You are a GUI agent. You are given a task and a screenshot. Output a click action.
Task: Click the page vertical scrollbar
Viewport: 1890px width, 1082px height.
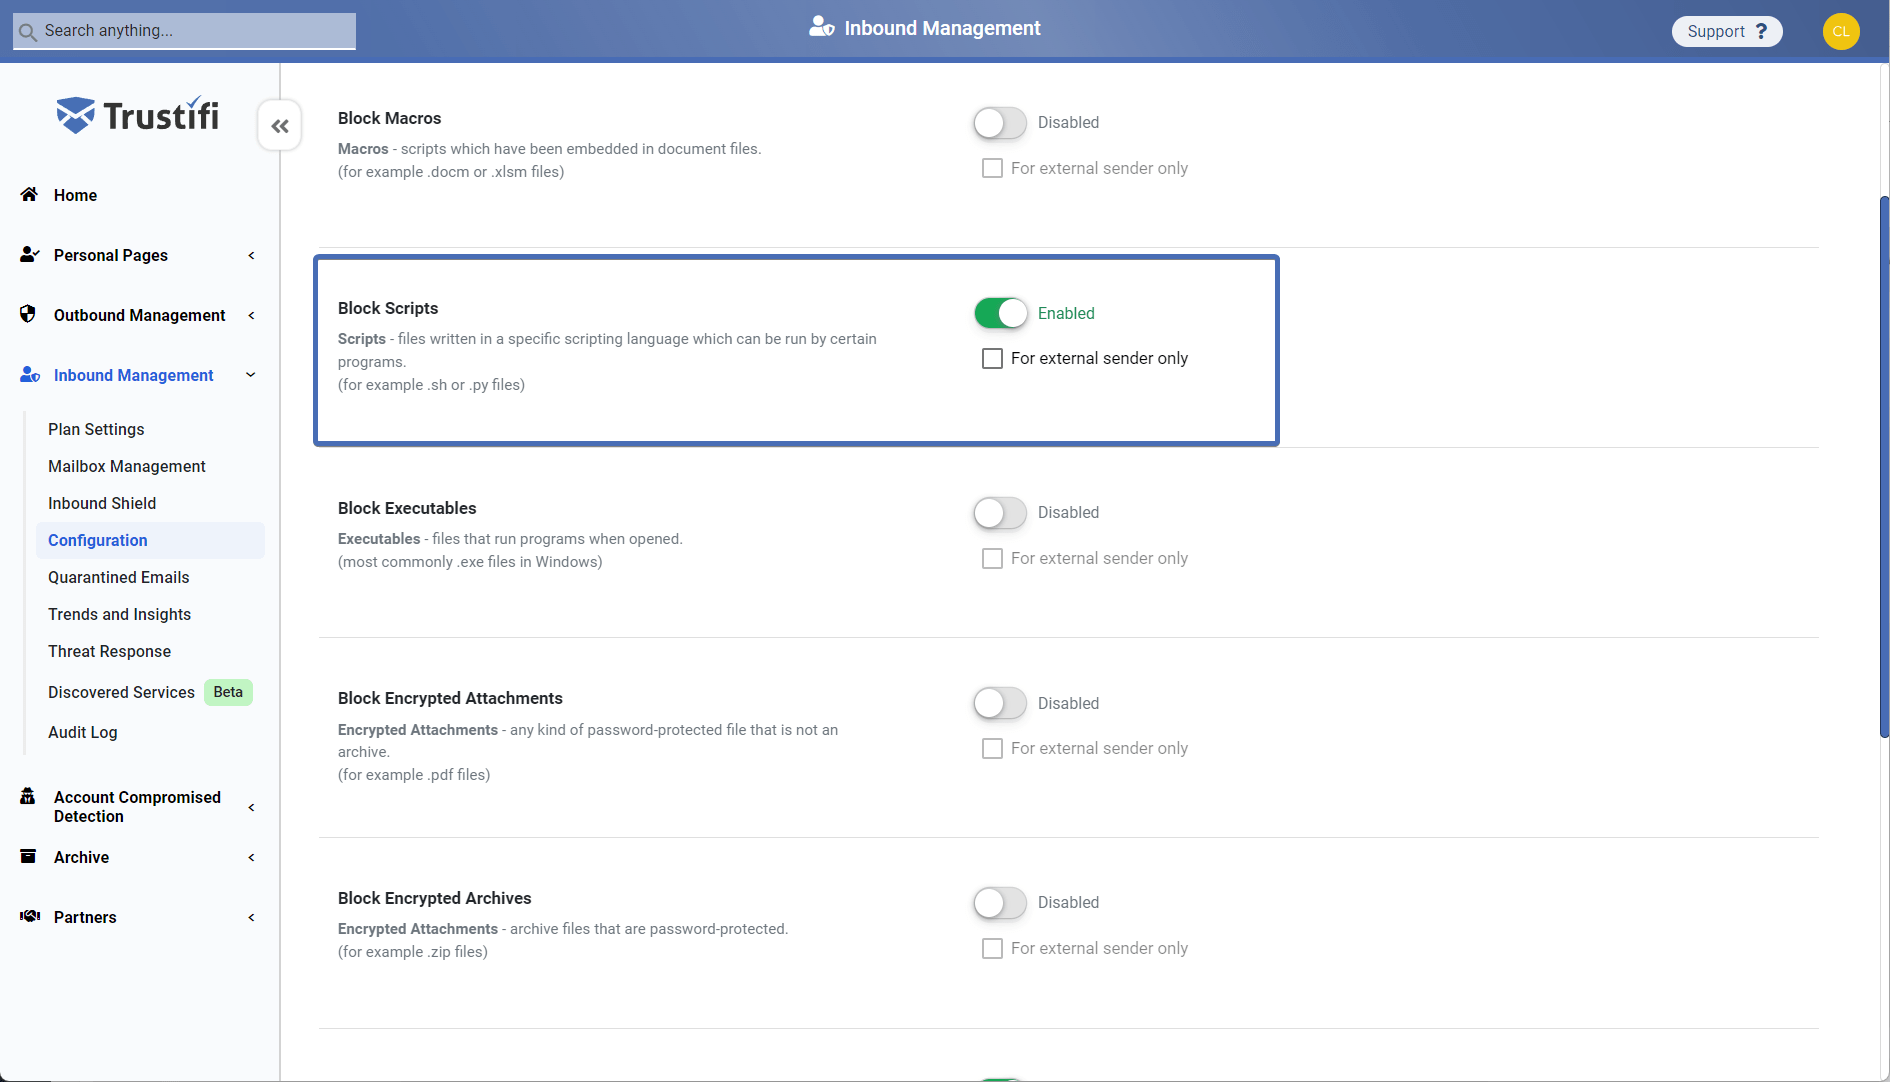point(1884,467)
